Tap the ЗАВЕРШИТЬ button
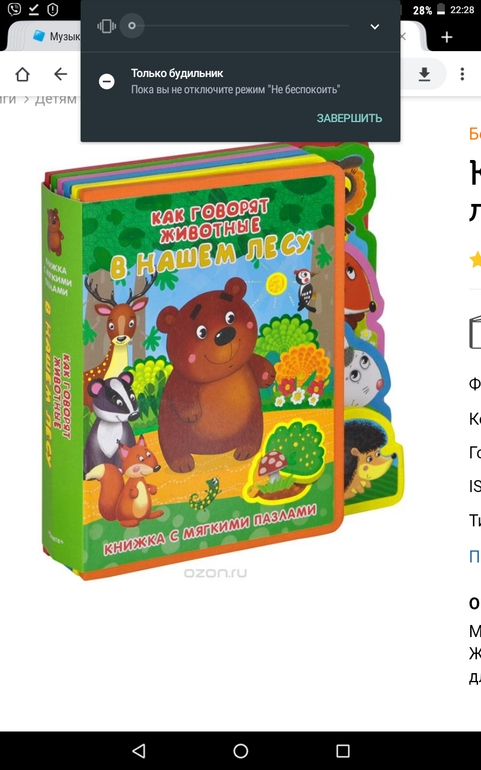Viewport: 481px width, 770px height. click(349, 118)
